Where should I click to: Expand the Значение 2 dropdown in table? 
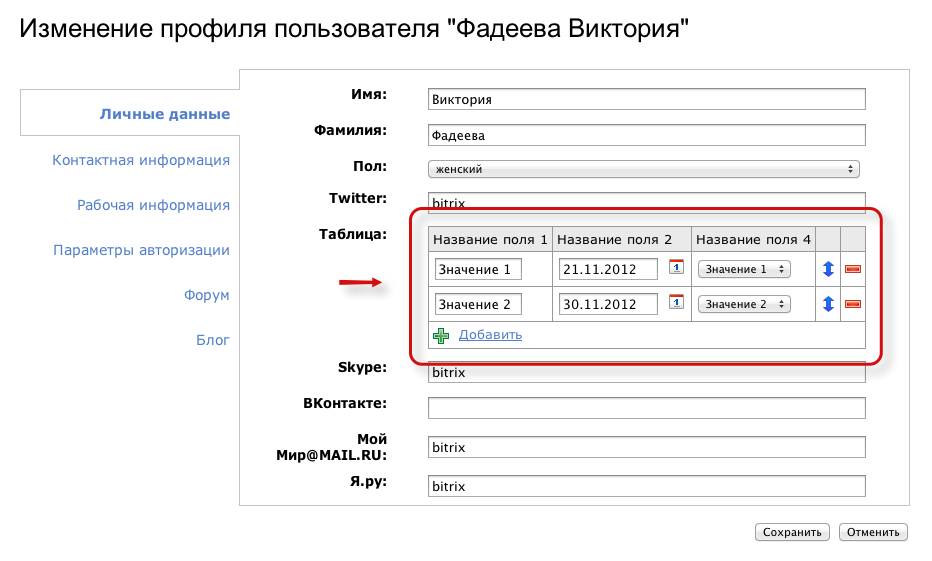(x=744, y=304)
